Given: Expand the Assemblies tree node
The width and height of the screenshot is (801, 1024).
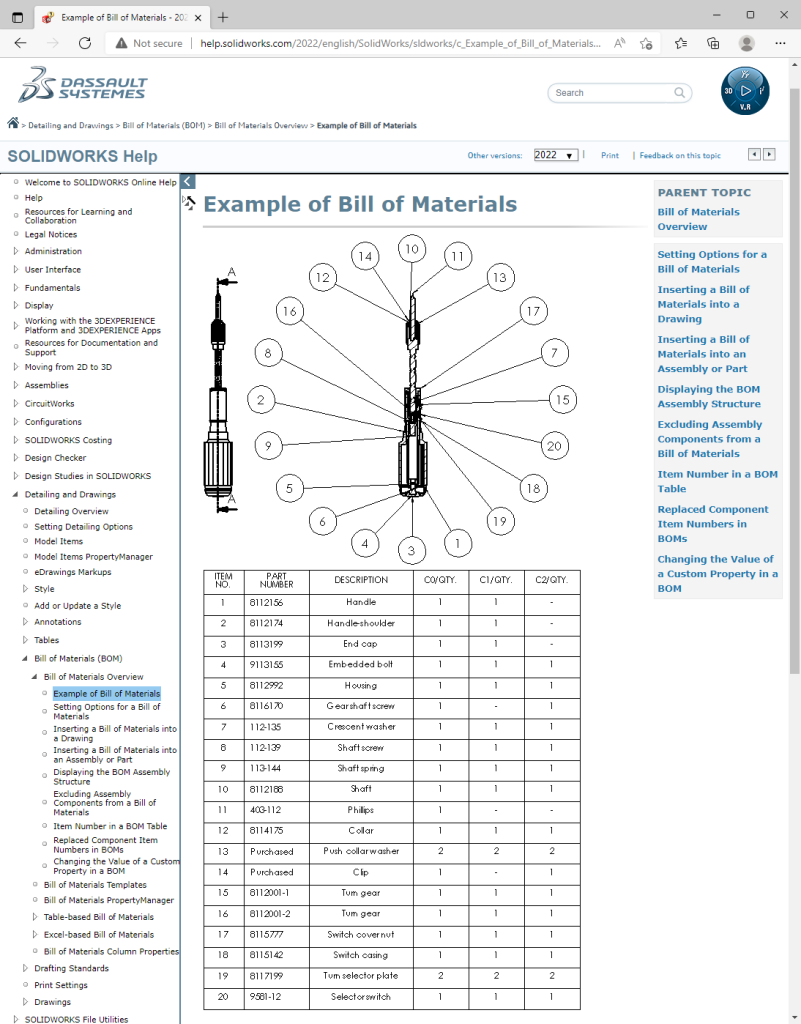Looking at the screenshot, I should pos(16,385).
